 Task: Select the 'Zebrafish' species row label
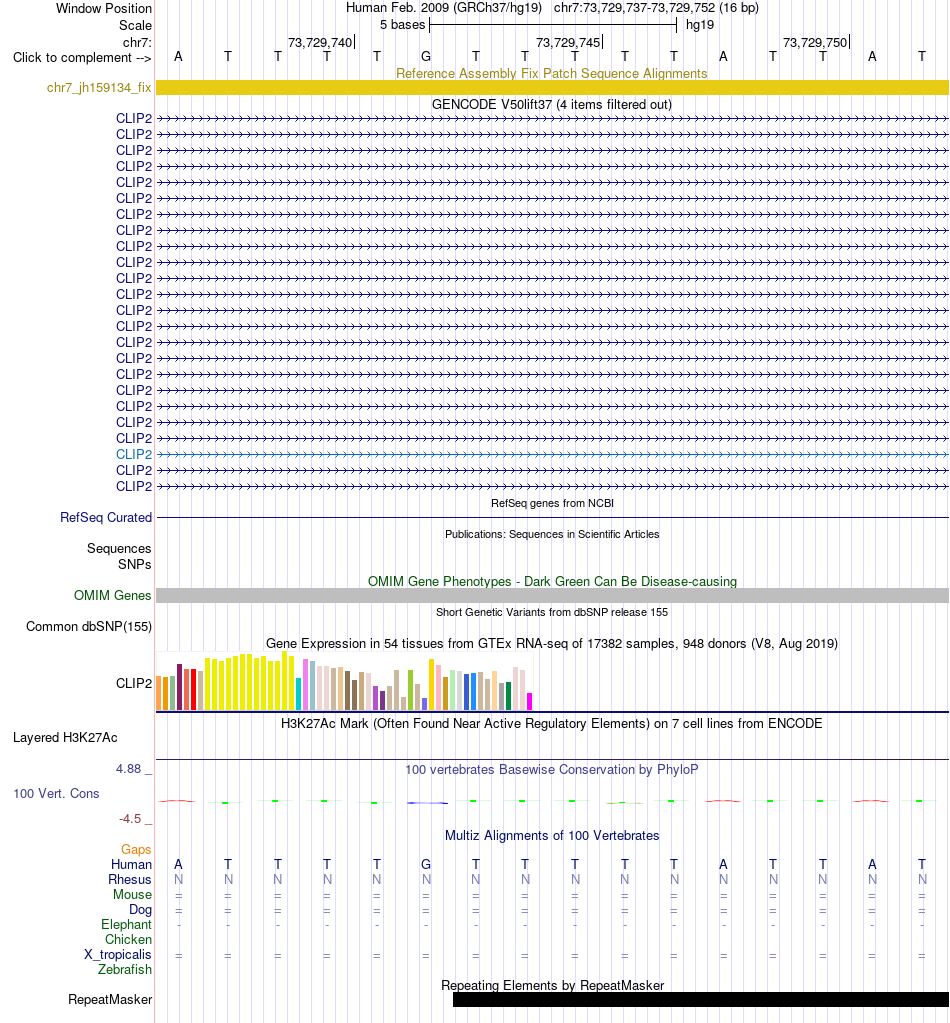(x=125, y=970)
